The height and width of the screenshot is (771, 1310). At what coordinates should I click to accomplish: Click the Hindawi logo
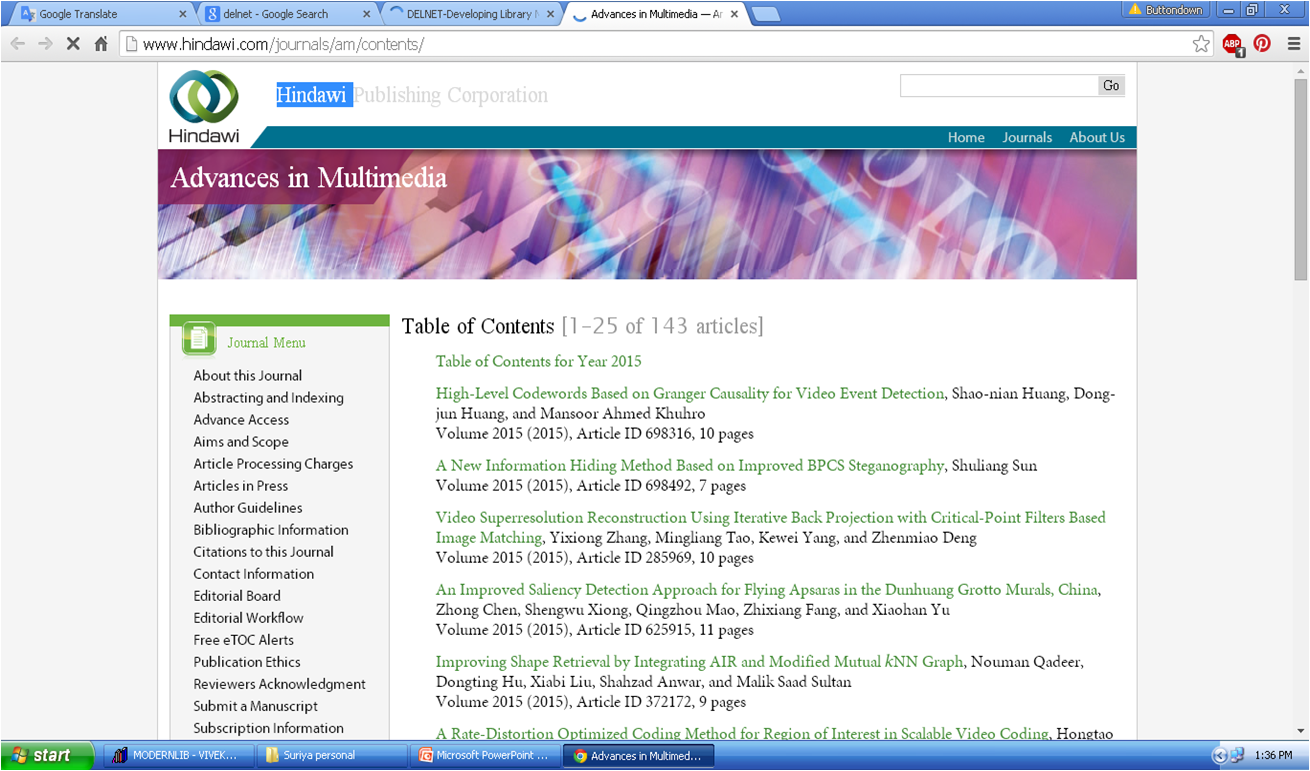(203, 100)
